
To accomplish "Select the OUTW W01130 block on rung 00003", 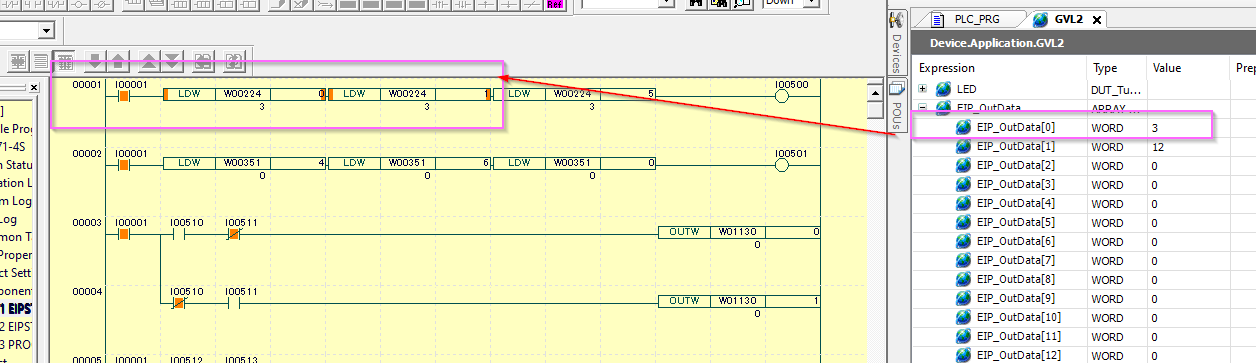I will coord(739,232).
